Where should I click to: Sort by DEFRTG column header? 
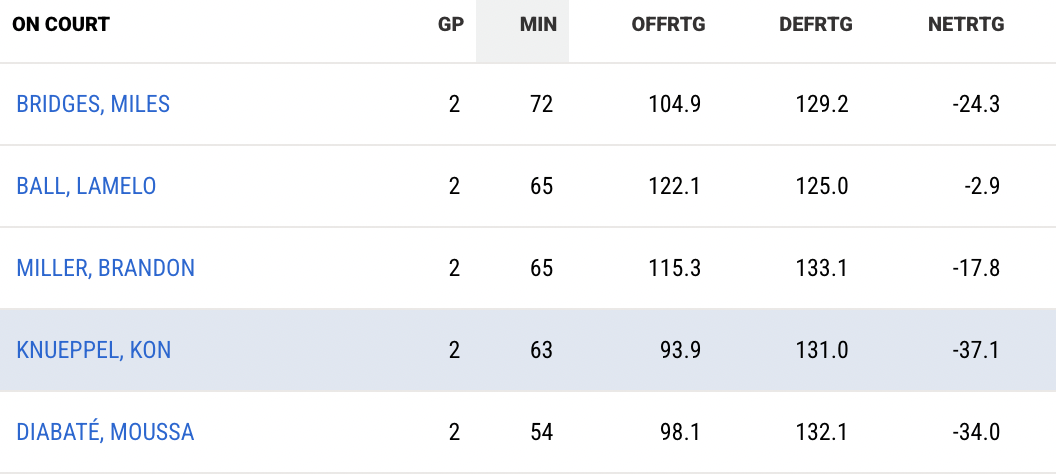coord(815,25)
